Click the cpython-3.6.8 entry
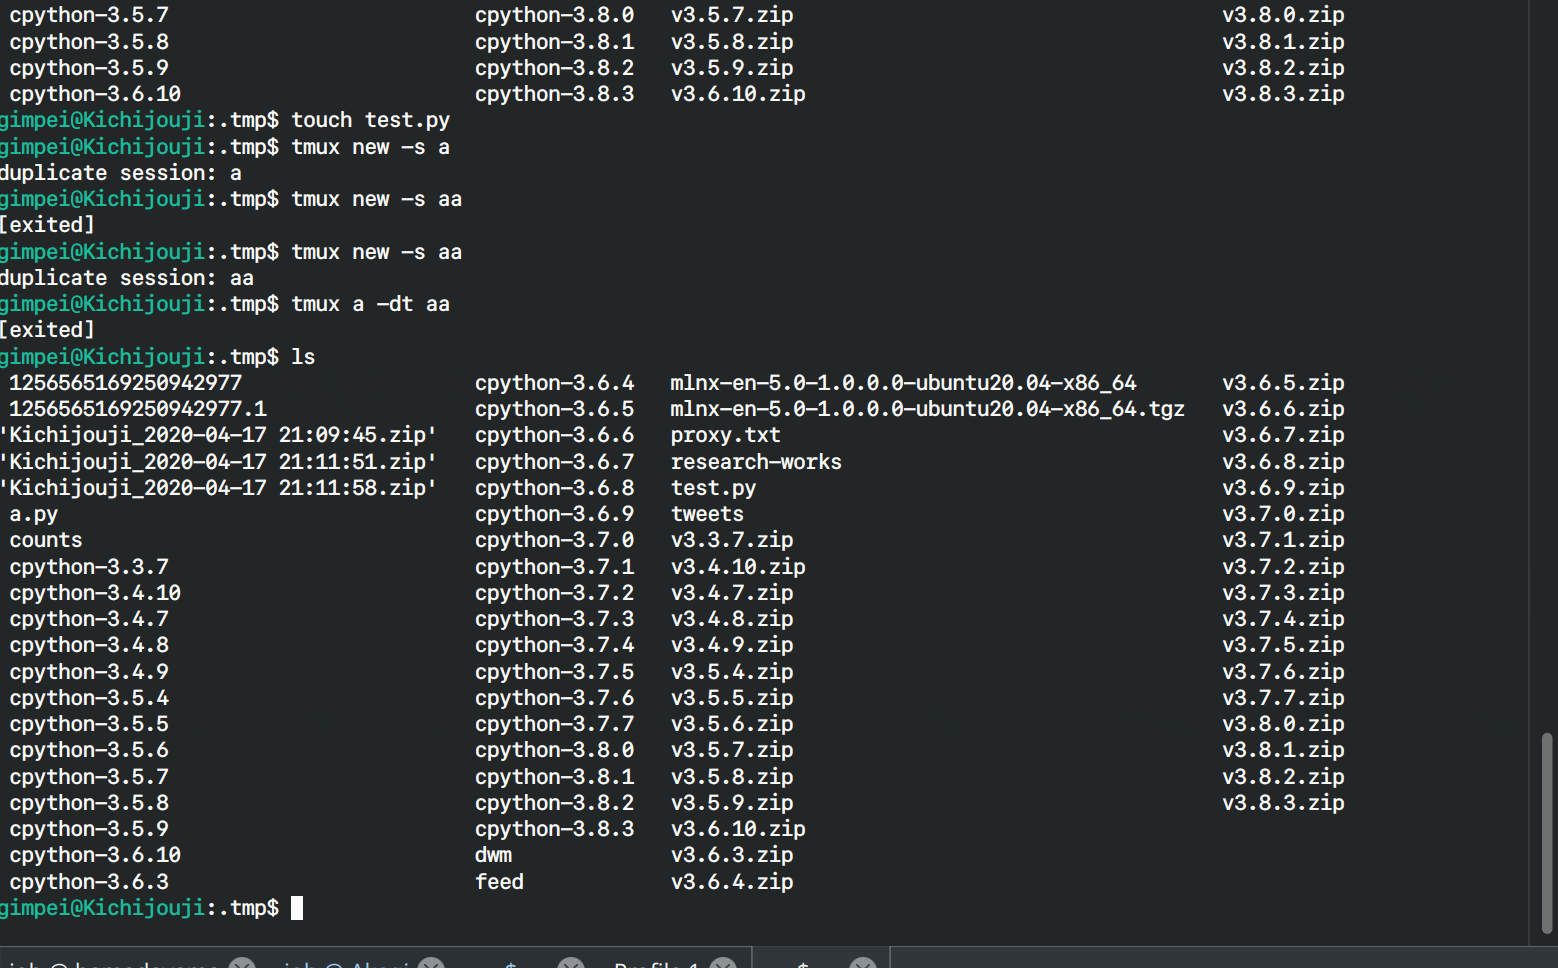1558x968 pixels. click(x=555, y=488)
